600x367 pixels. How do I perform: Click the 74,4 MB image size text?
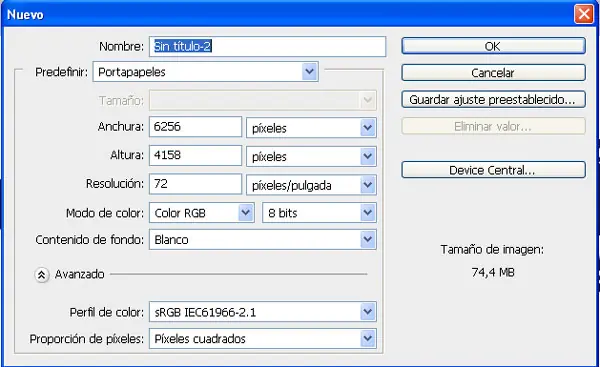point(493,272)
